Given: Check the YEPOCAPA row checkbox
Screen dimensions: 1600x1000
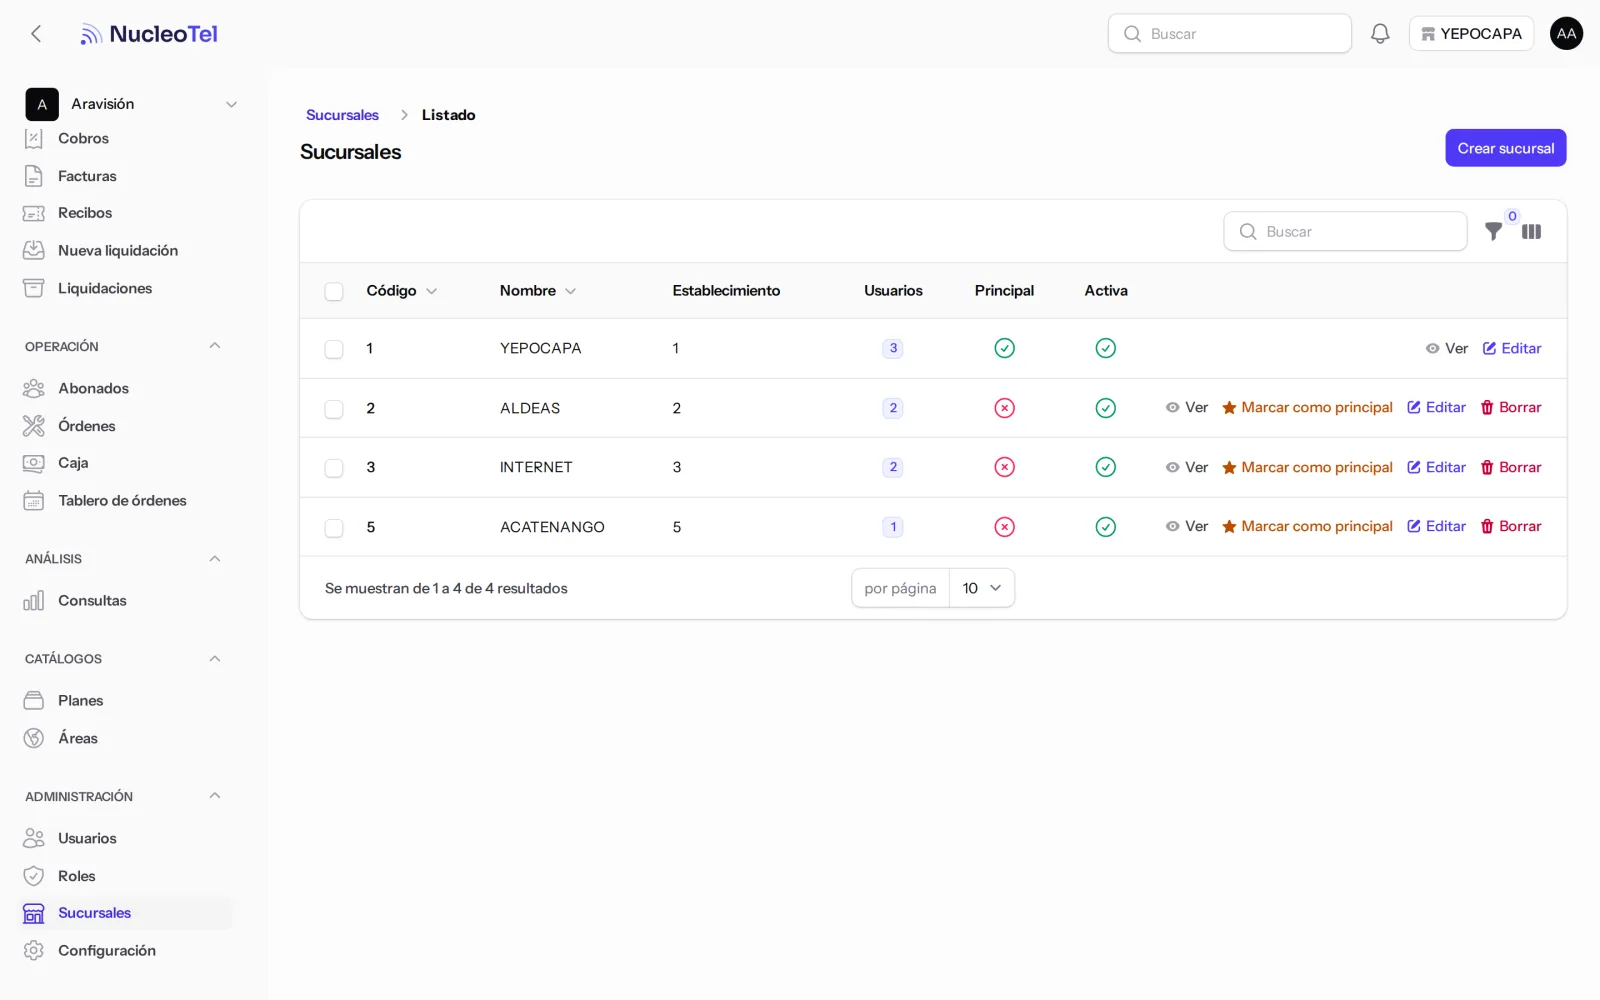Looking at the screenshot, I should pos(334,349).
